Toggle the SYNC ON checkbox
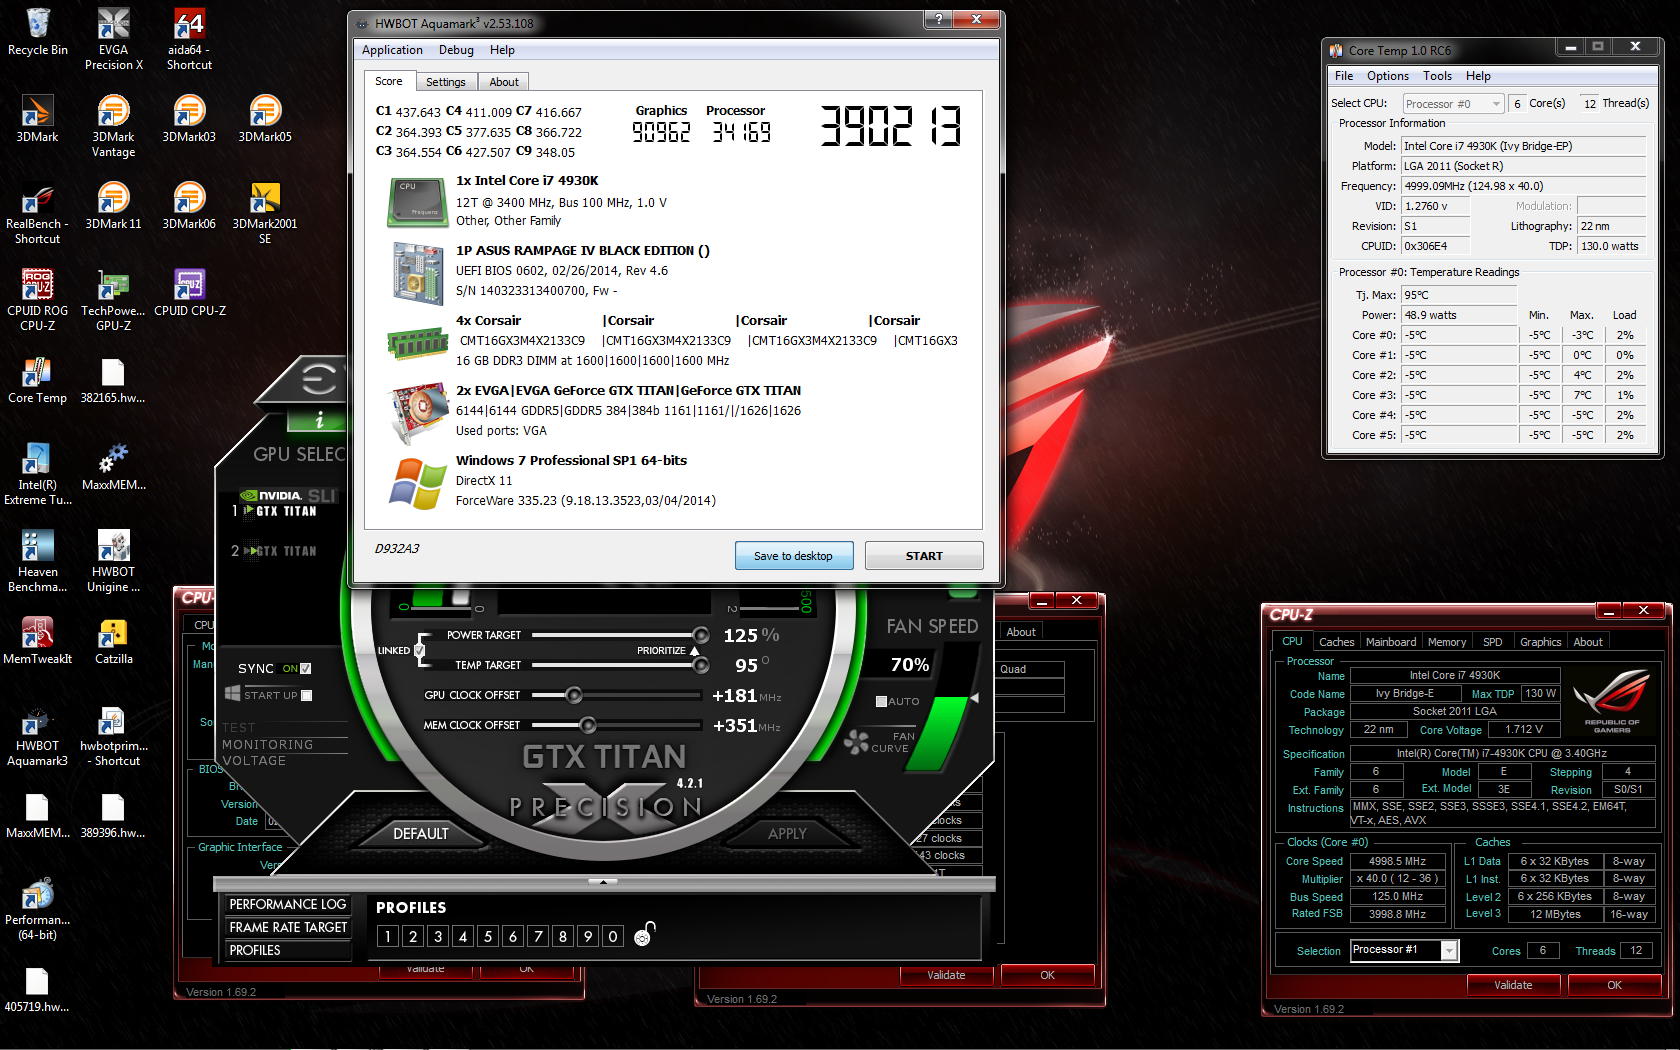 click(x=306, y=668)
